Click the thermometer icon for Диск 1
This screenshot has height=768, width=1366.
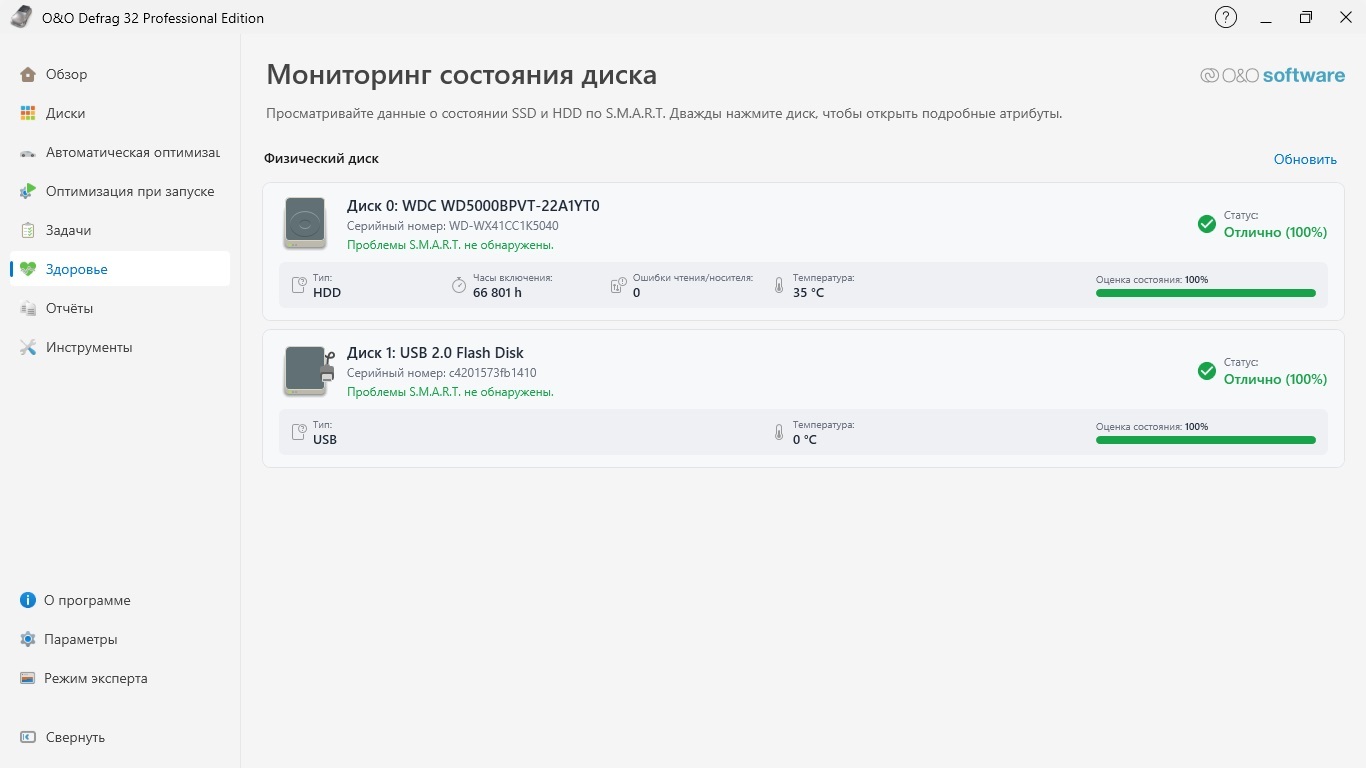point(779,432)
